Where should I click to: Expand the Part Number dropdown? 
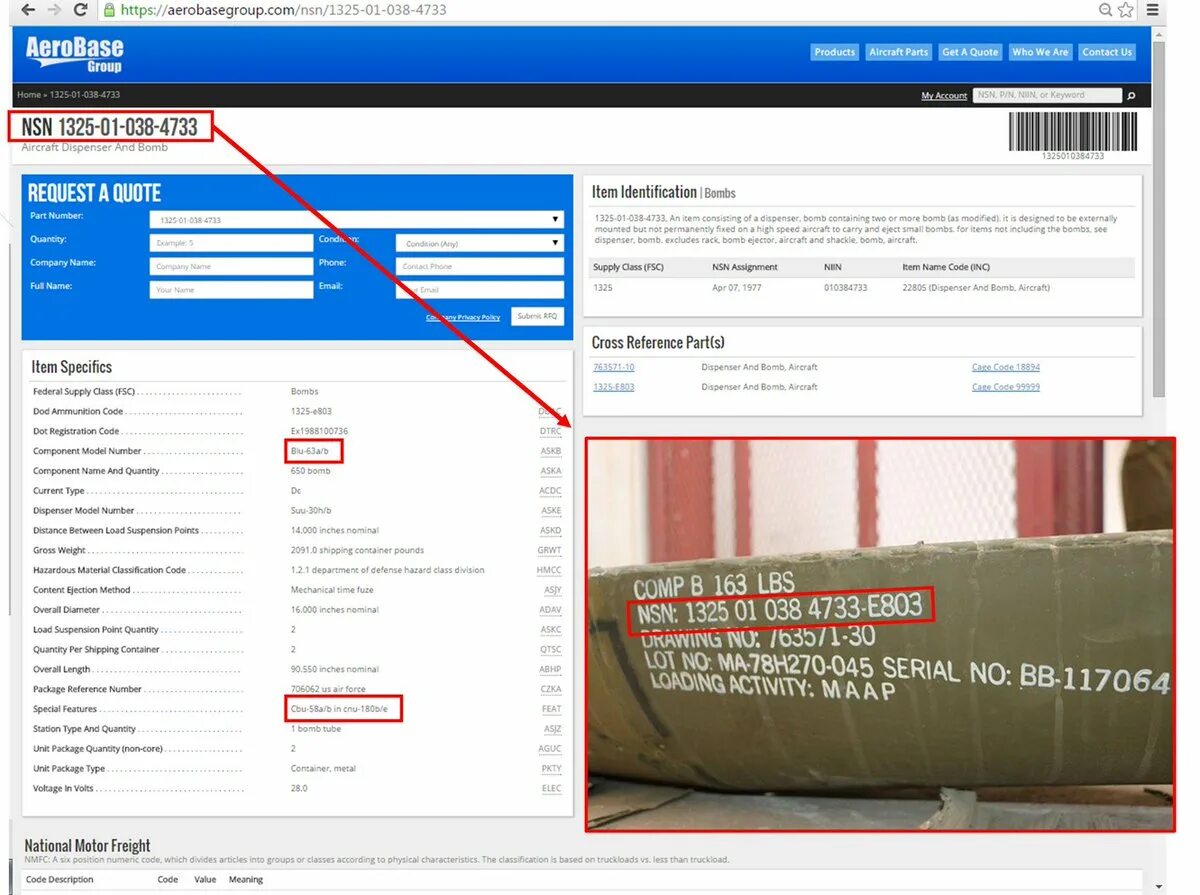356,219
